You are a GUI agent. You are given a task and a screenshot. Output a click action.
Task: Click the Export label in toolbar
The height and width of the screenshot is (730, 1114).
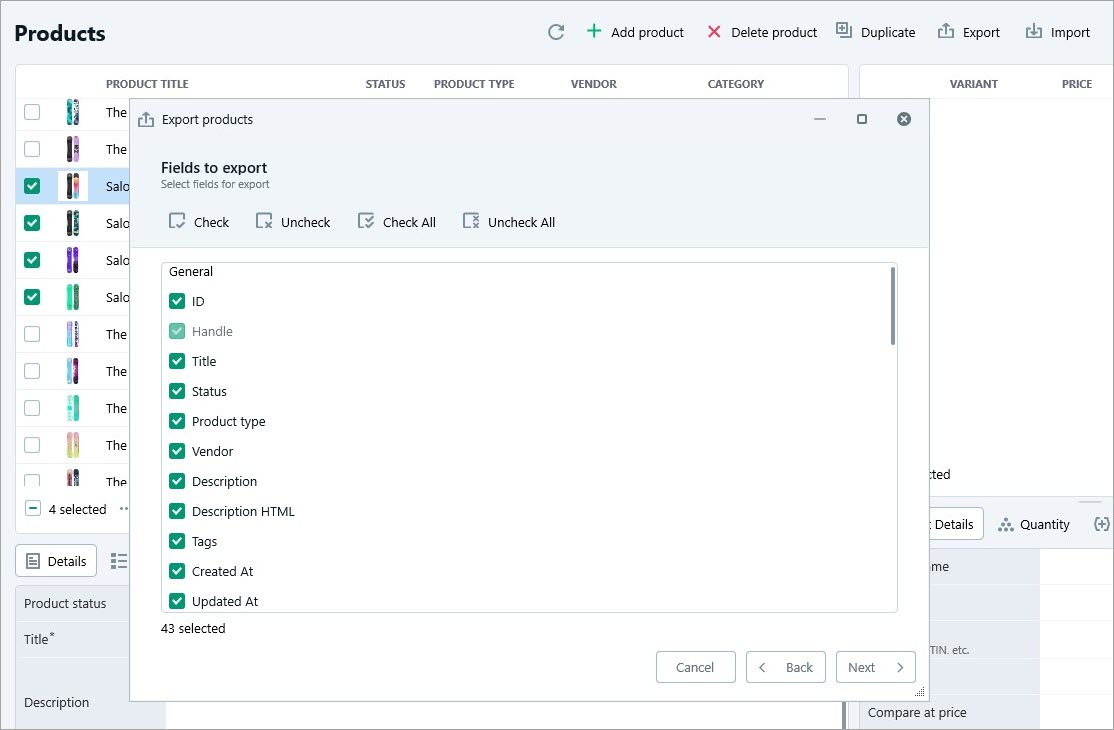coord(981,33)
